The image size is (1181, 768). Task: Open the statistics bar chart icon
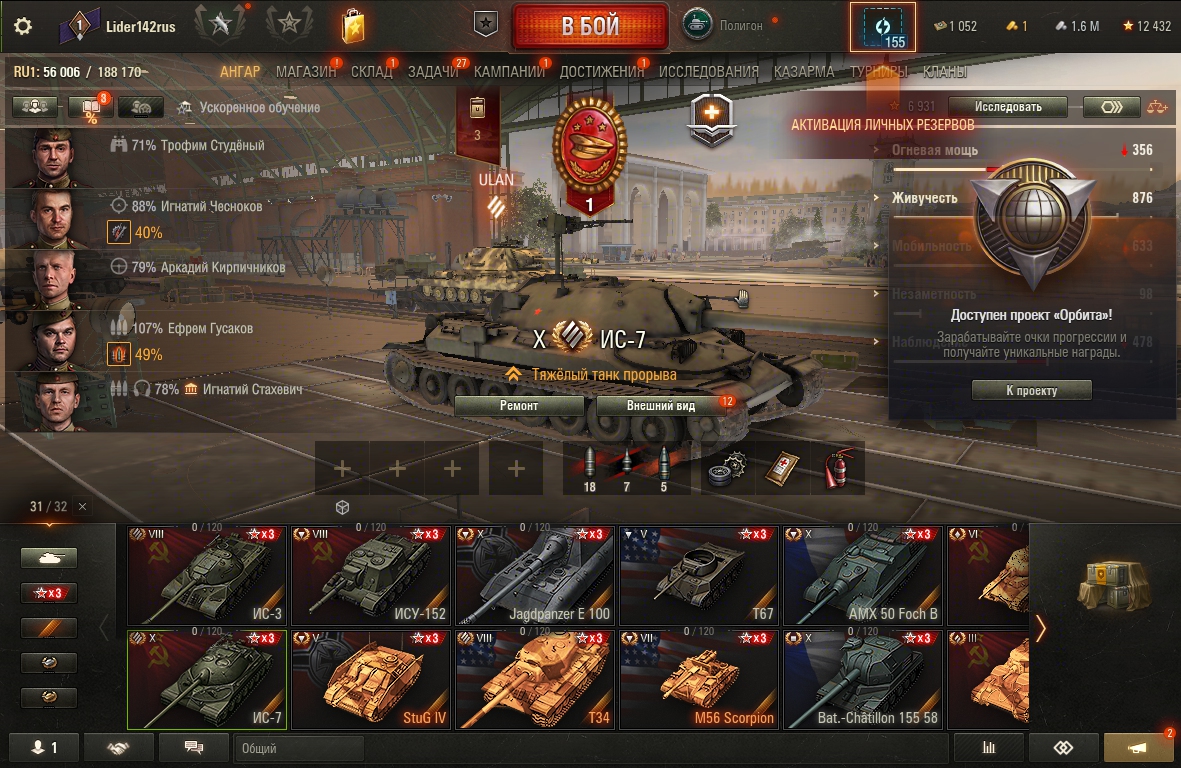pos(989,748)
